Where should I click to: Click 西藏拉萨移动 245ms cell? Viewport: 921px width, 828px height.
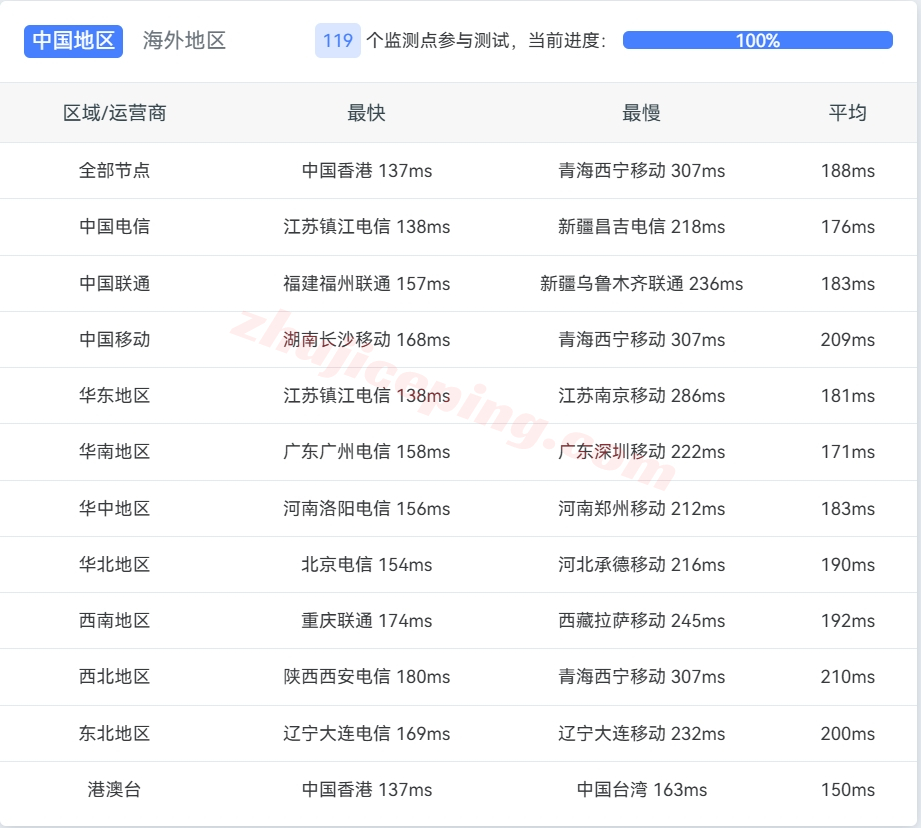(x=641, y=621)
